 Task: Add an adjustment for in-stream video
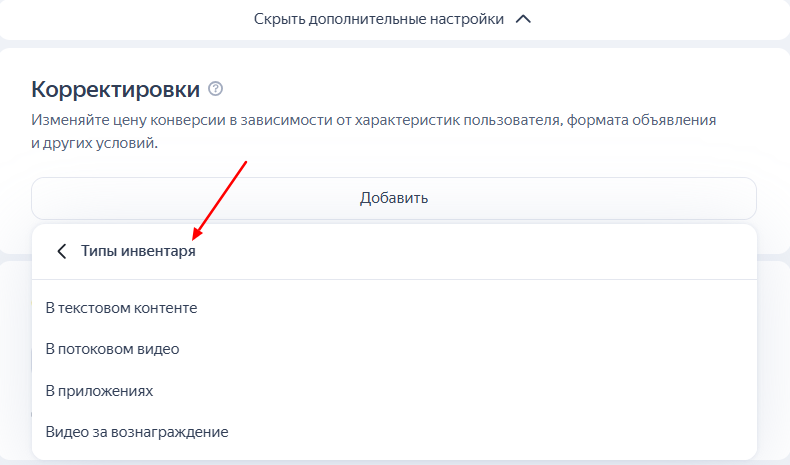pyautogui.click(x=112, y=349)
